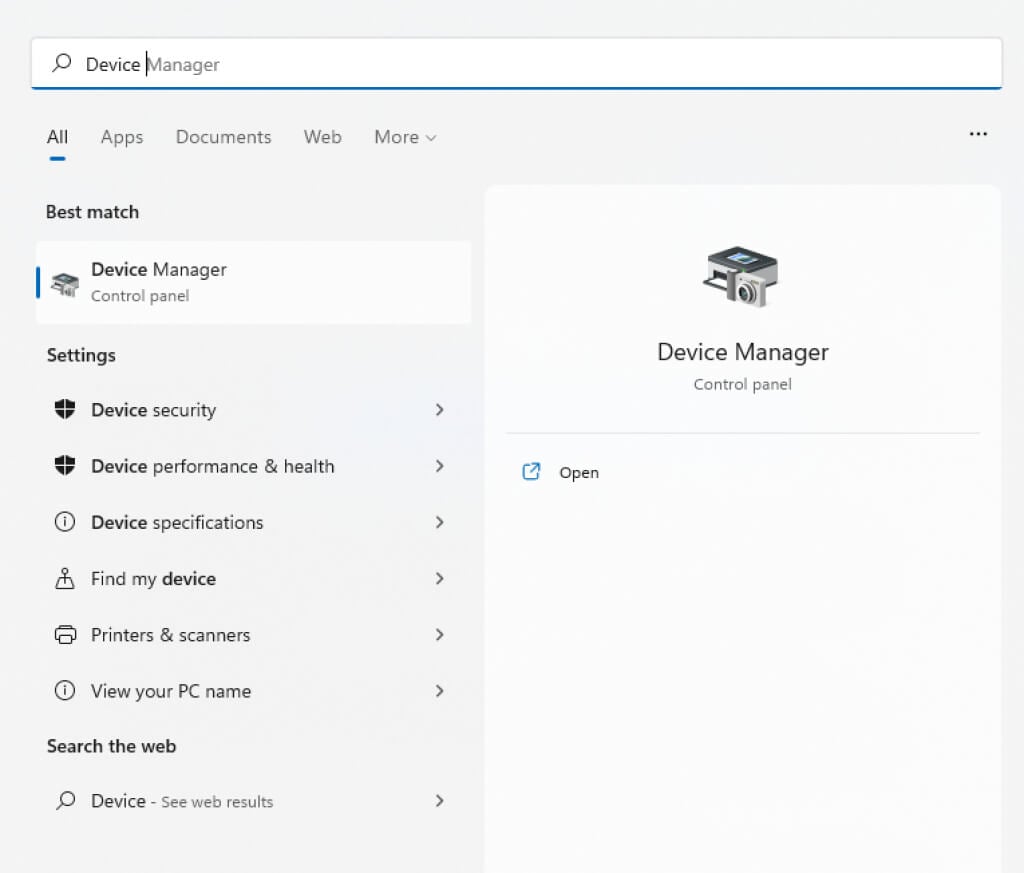Click the Open external link icon

click(x=532, y=472)
